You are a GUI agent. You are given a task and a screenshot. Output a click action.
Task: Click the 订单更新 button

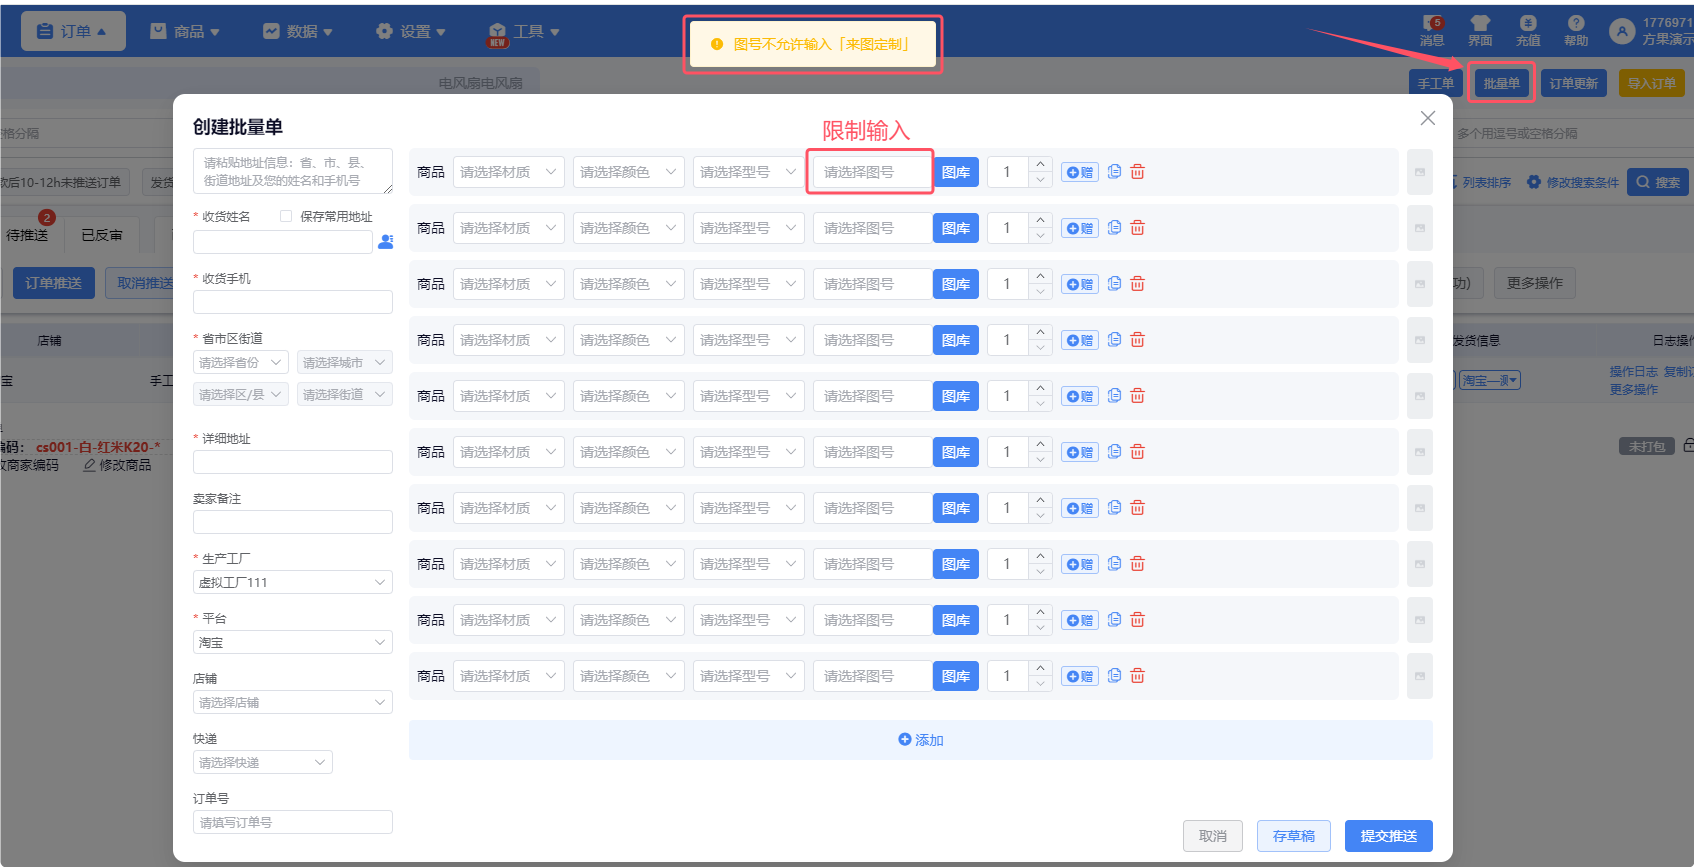[1574, 83]
